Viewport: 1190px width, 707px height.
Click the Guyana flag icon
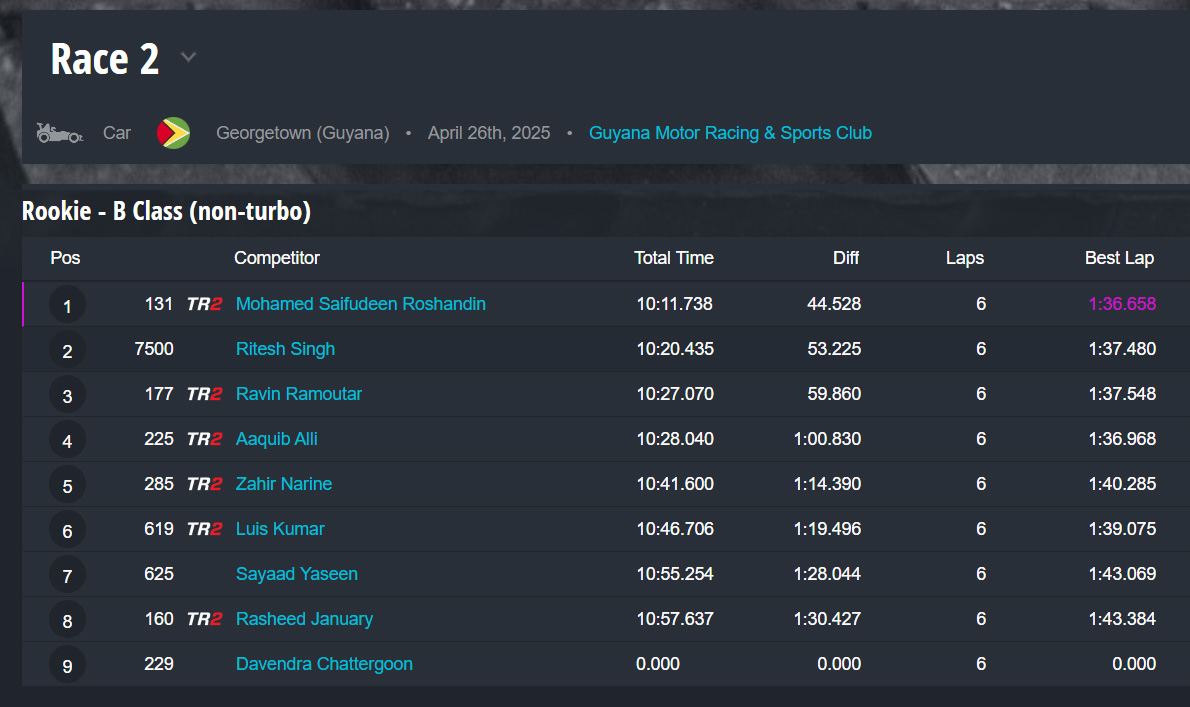coord(173,133)
